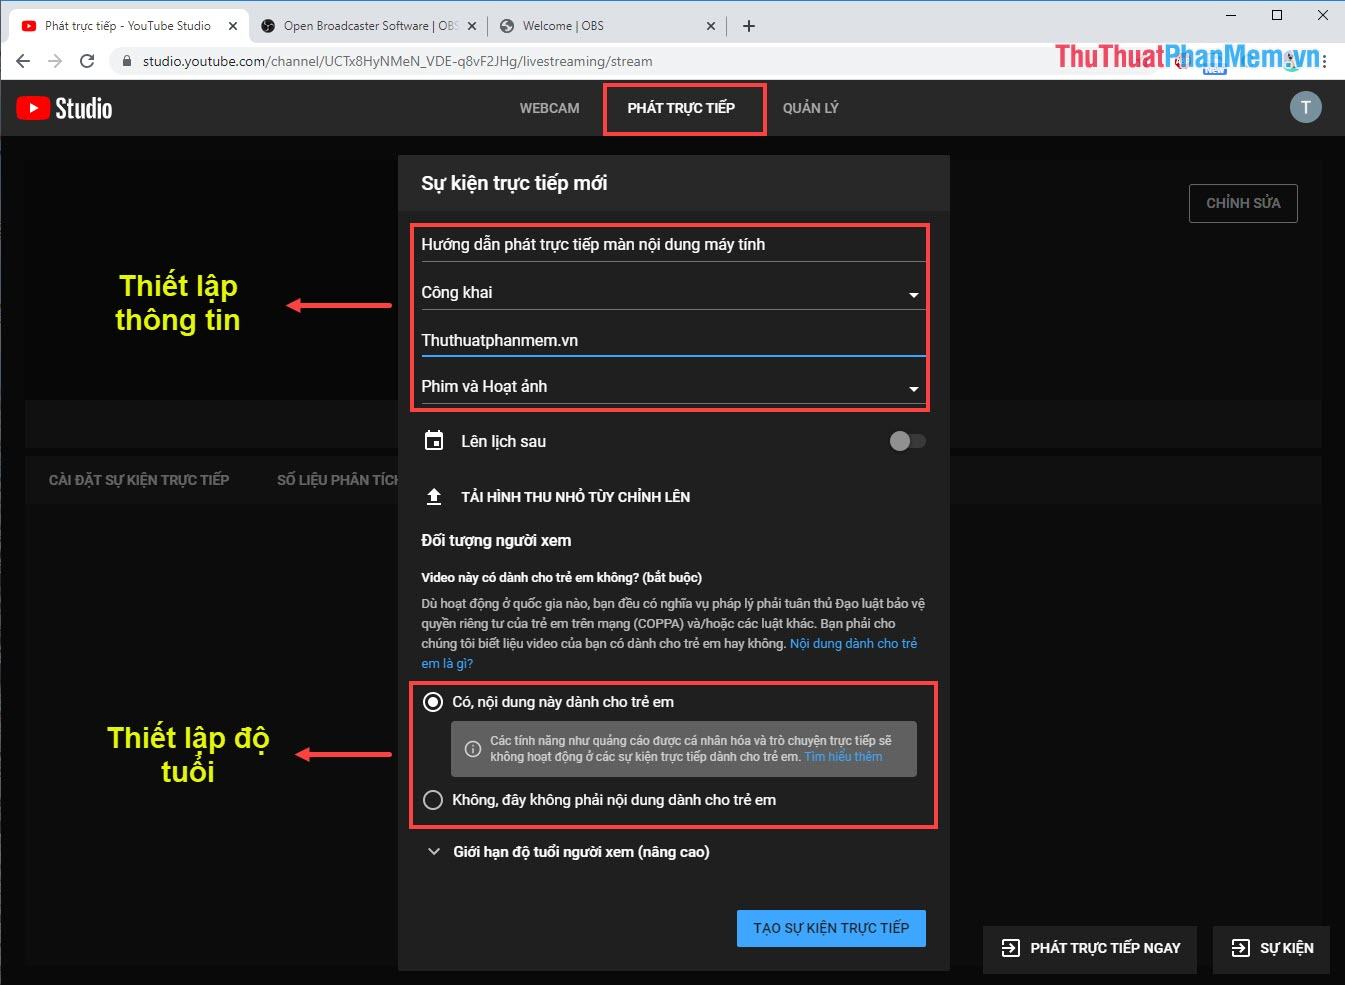This screenshot has height=985, width=1345.
Task: Click TẢI HÌNH THU NHỎ TÙY CHỈNH LÊN
Action: pos(575,497)
